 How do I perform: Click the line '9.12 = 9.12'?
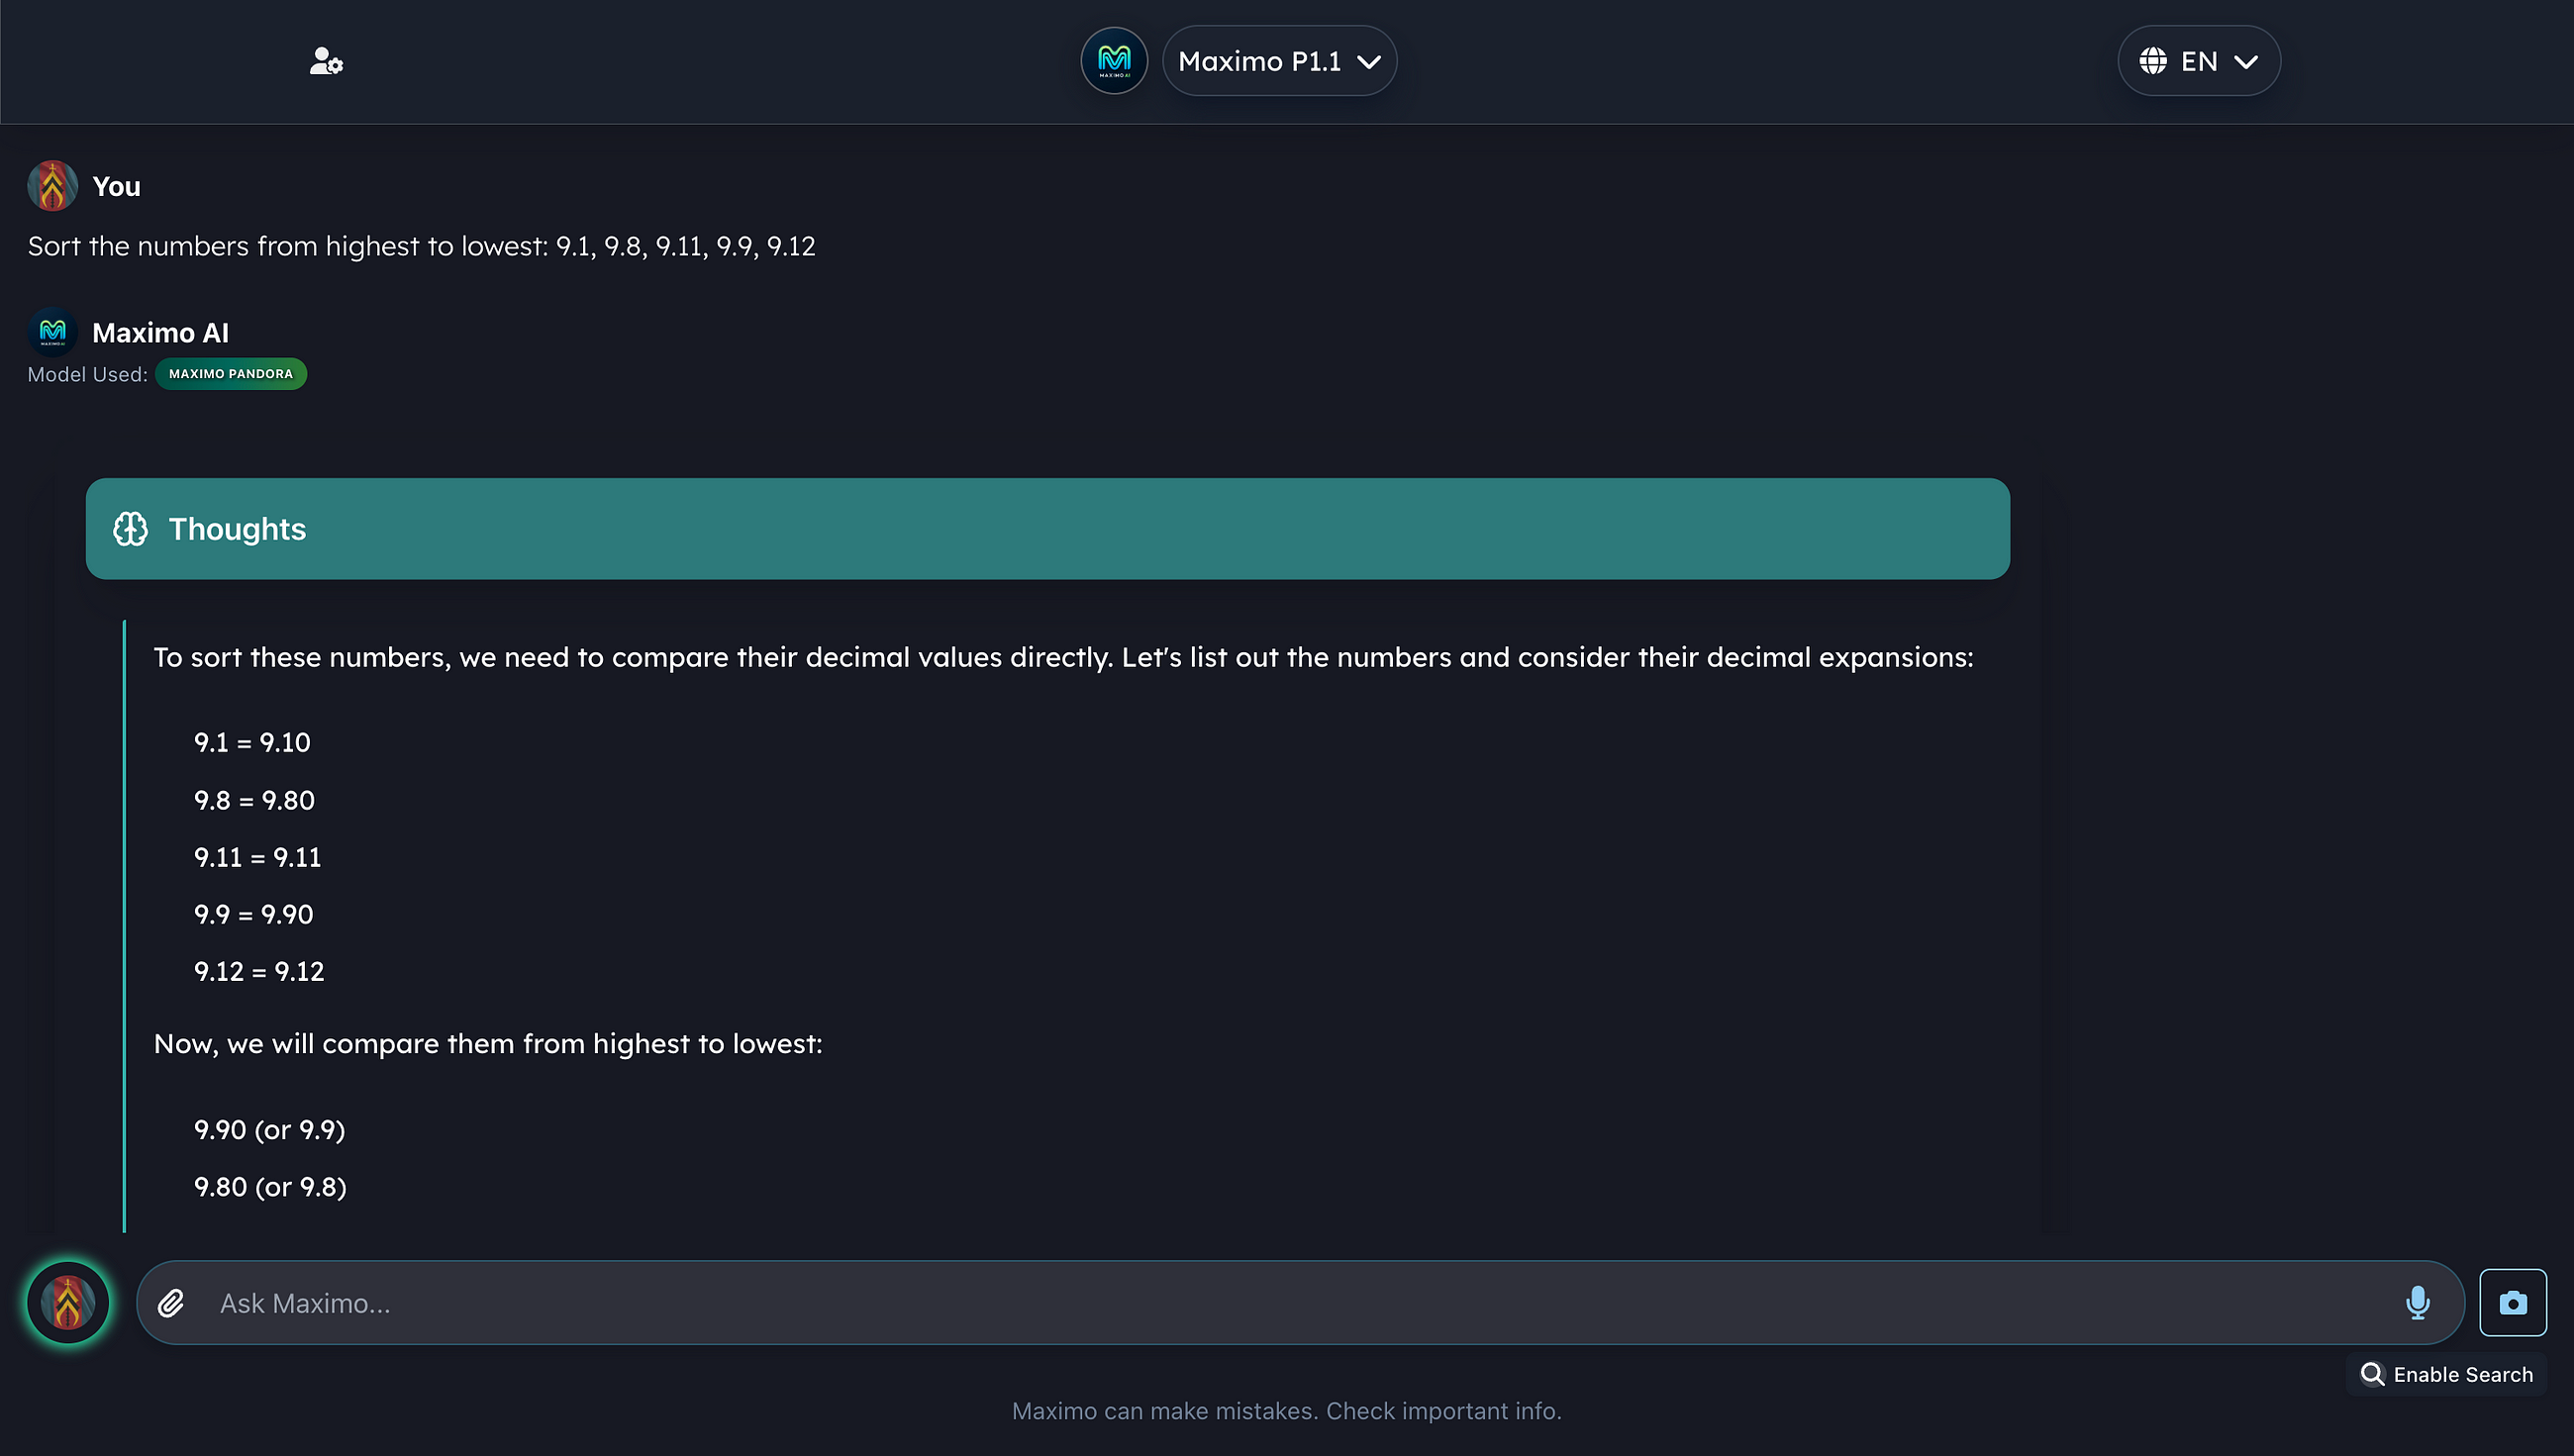coord(259,971)
